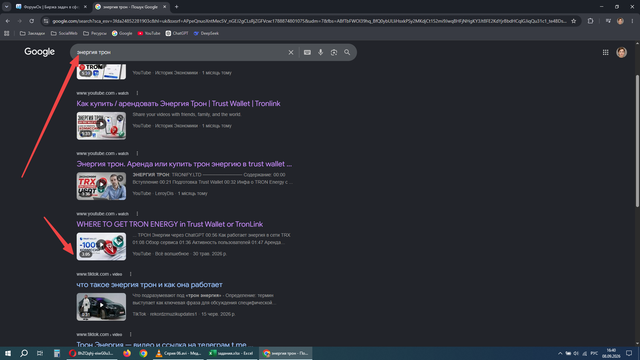This screenshot has width=640, height=360.
Task: Open the YouTube bookmark
Action: click(x=149, y=33)
